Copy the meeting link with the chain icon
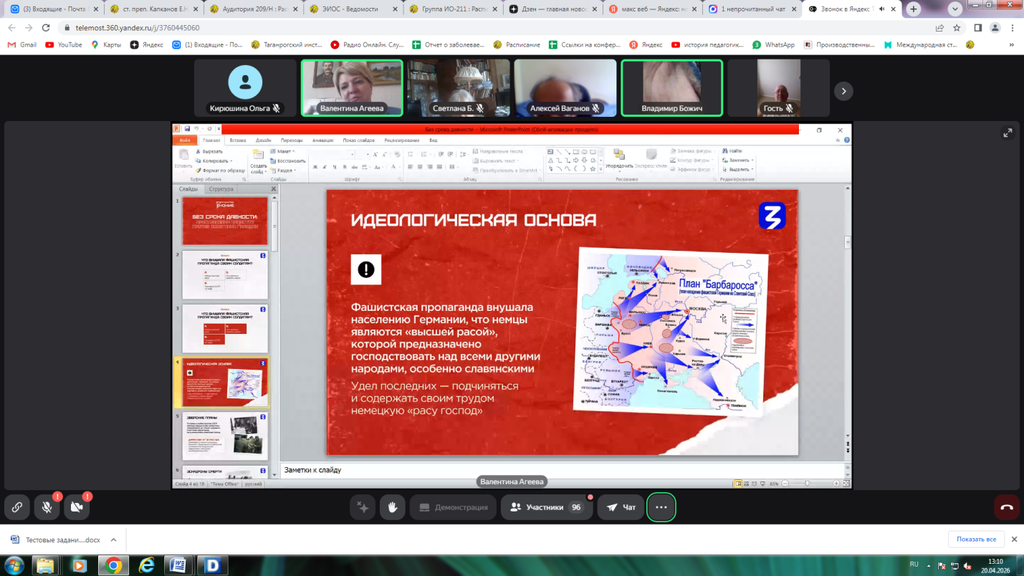1024x576 pixels. click(17, 507)
